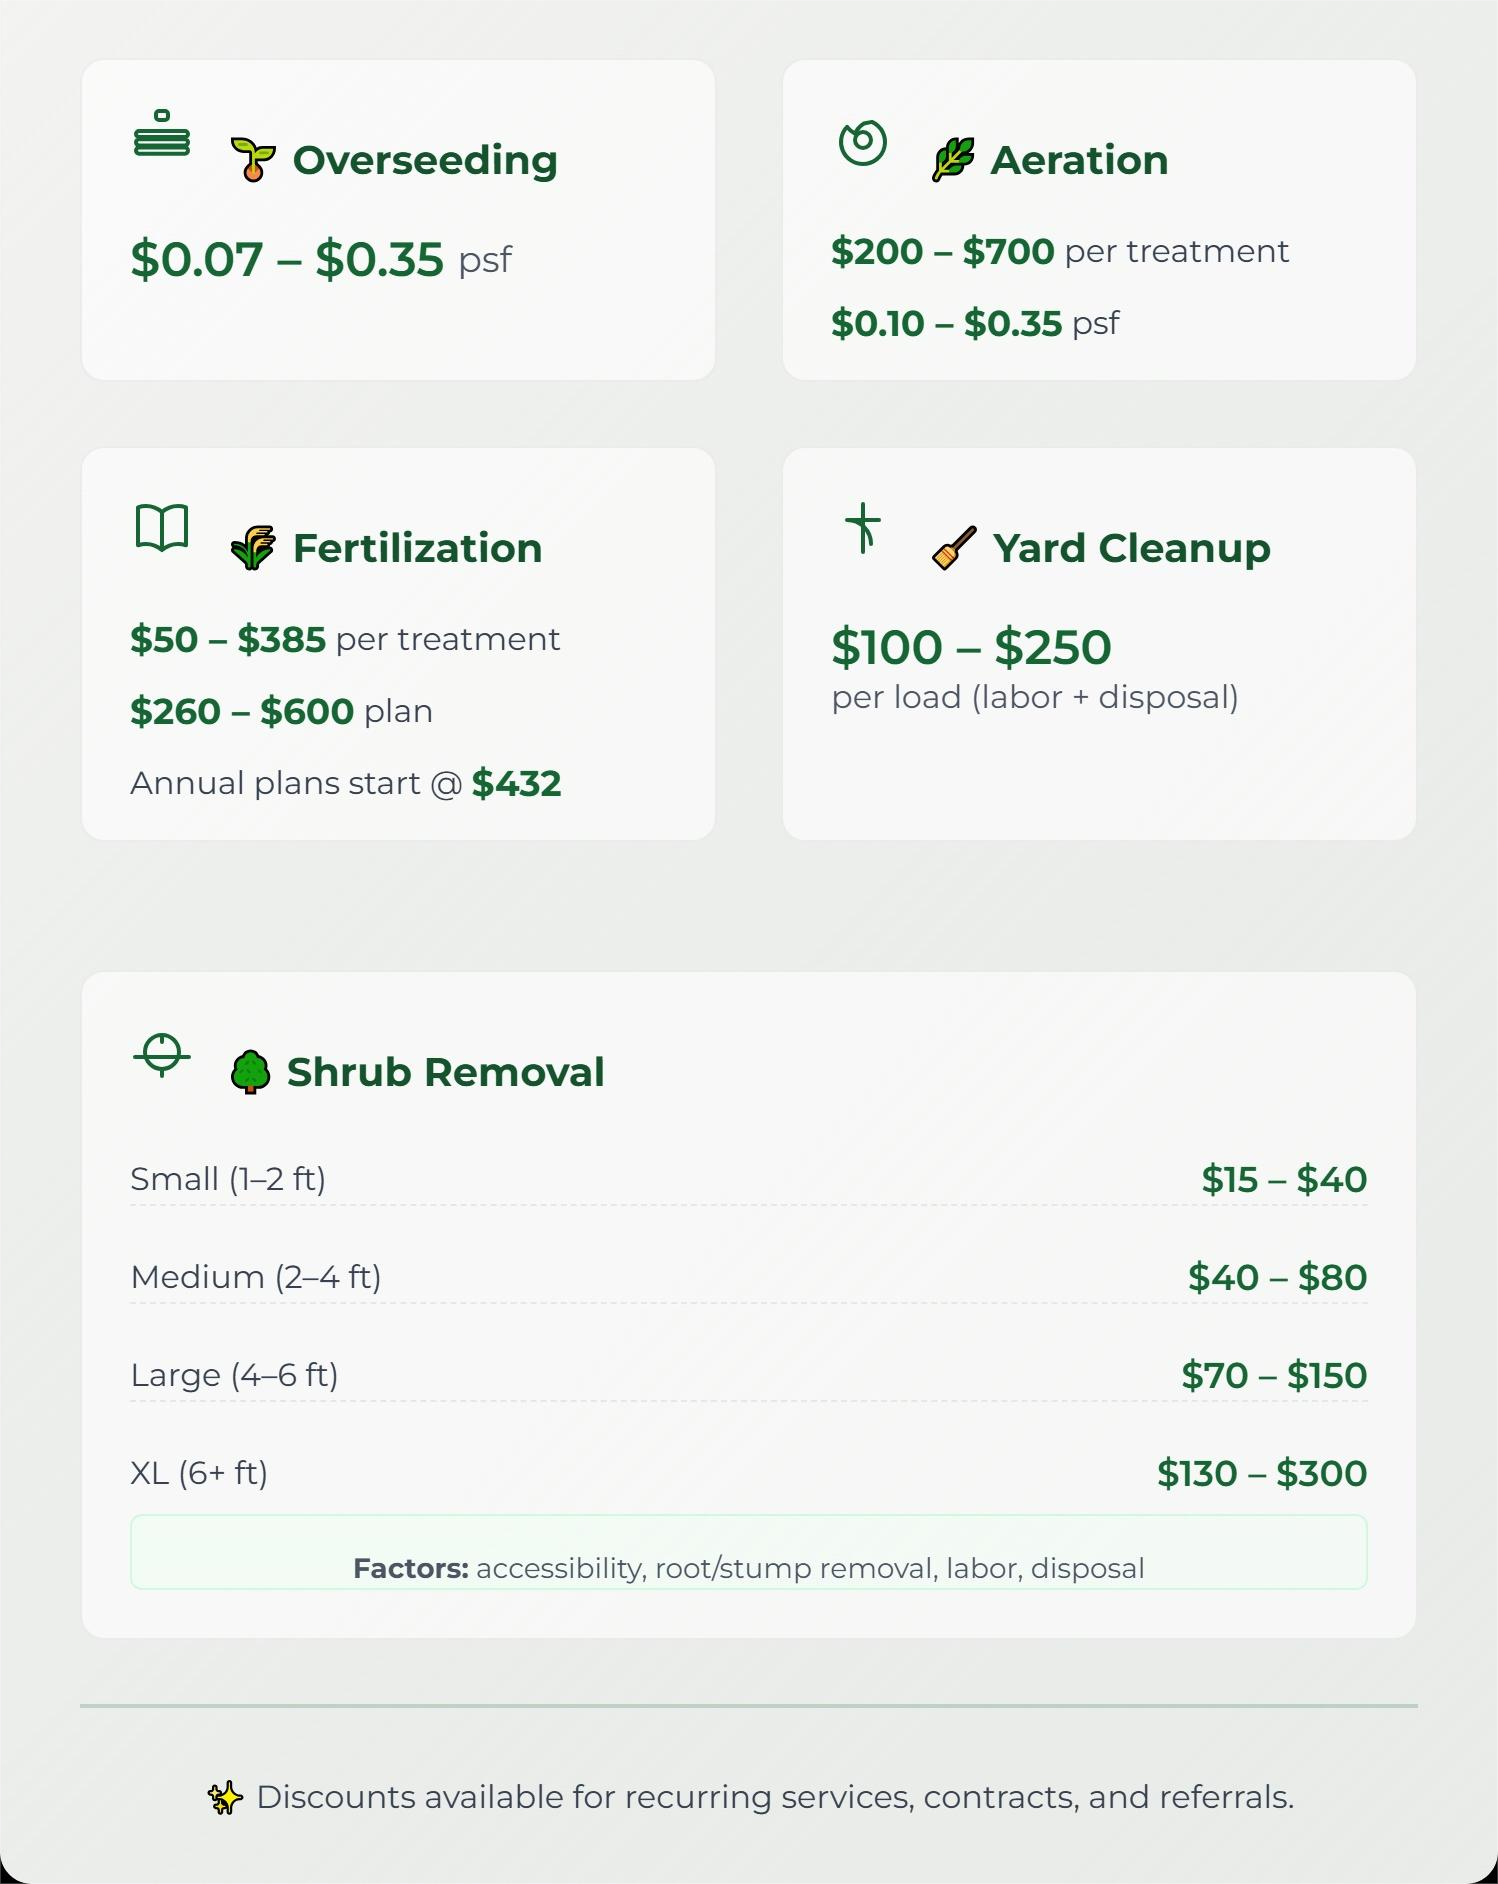Click the crosshair target icon in Shrub Removal
This screenshot has width=1498, height=1884.
[162, 1054]
